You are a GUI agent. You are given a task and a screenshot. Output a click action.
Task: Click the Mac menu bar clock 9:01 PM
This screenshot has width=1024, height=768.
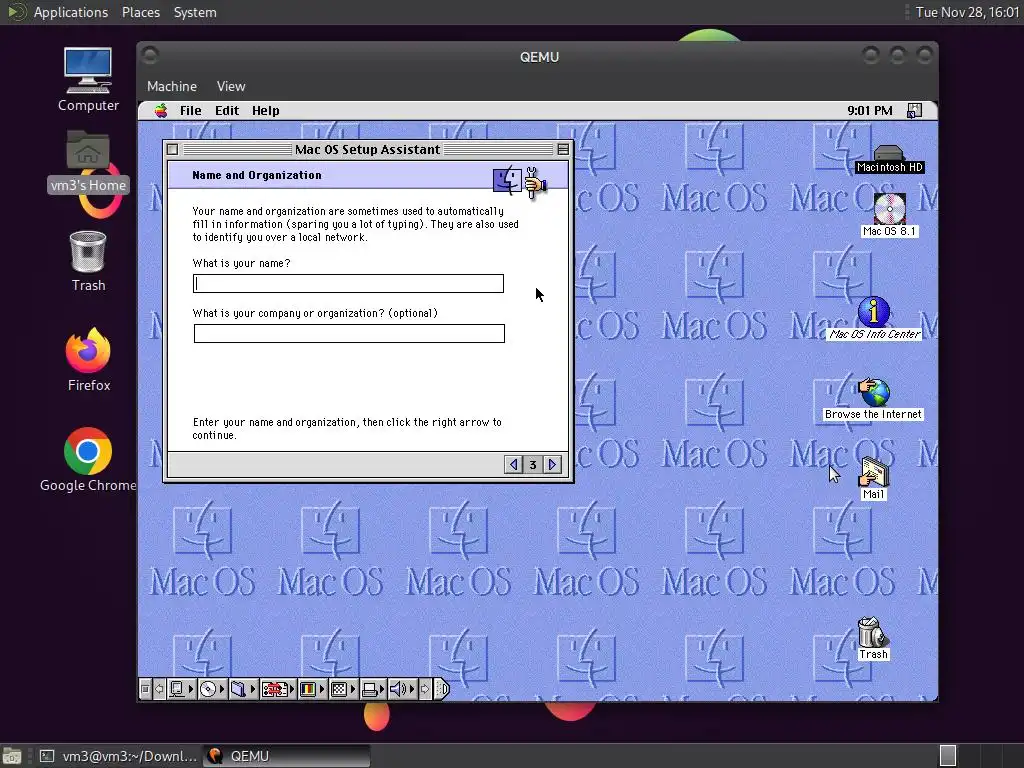point(869,110)
